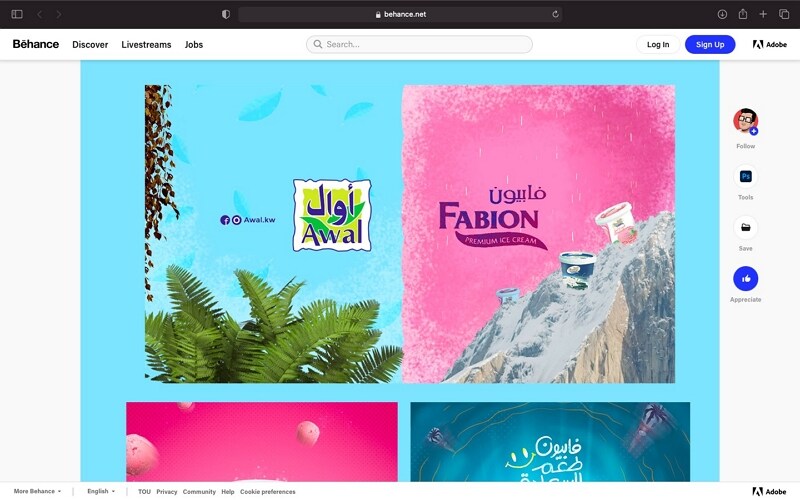Screen dimensions: 800x500
Task: Open the Help footer link
Action: [228, 492]
